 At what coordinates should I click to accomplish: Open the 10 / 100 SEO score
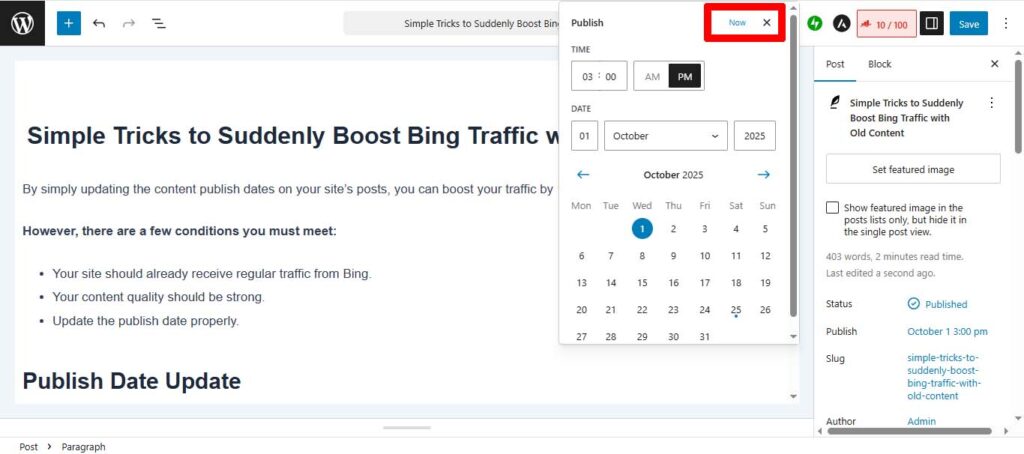coord(886,24)
